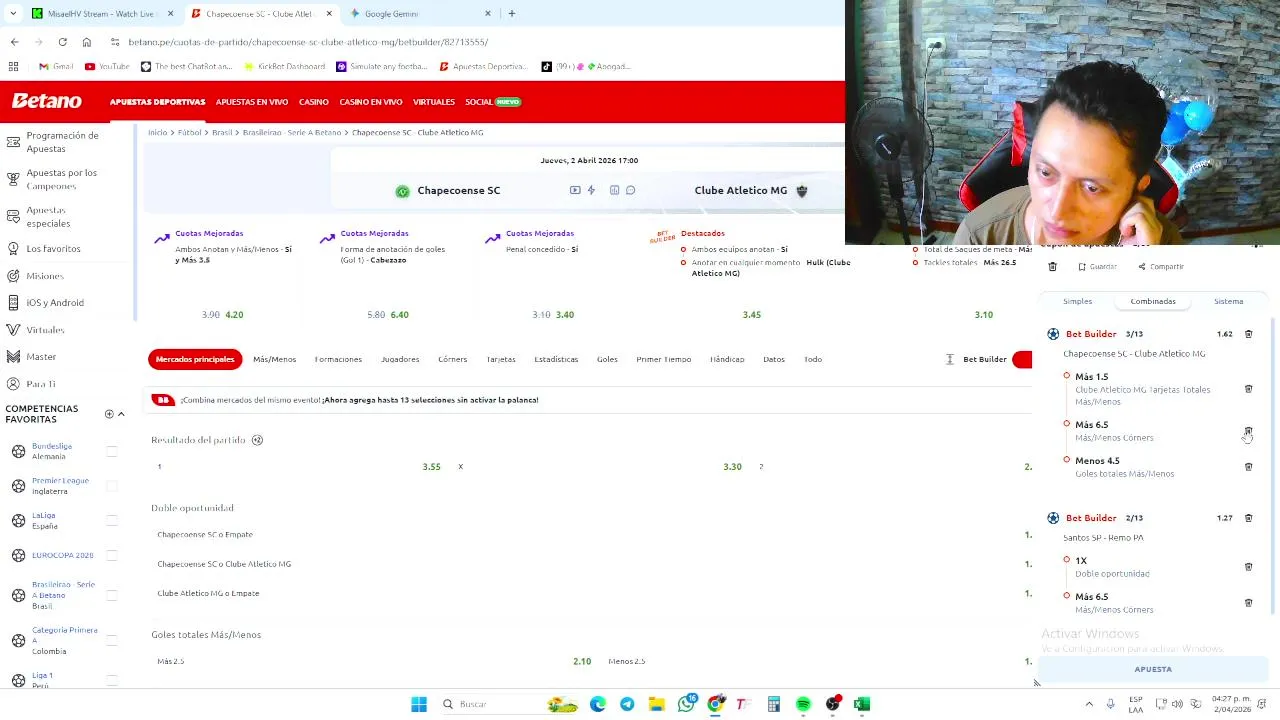The height and width of the screenshot is (720, 1280).
Task: Open iOS y Android sidebar link
Action: pos(55,303)
